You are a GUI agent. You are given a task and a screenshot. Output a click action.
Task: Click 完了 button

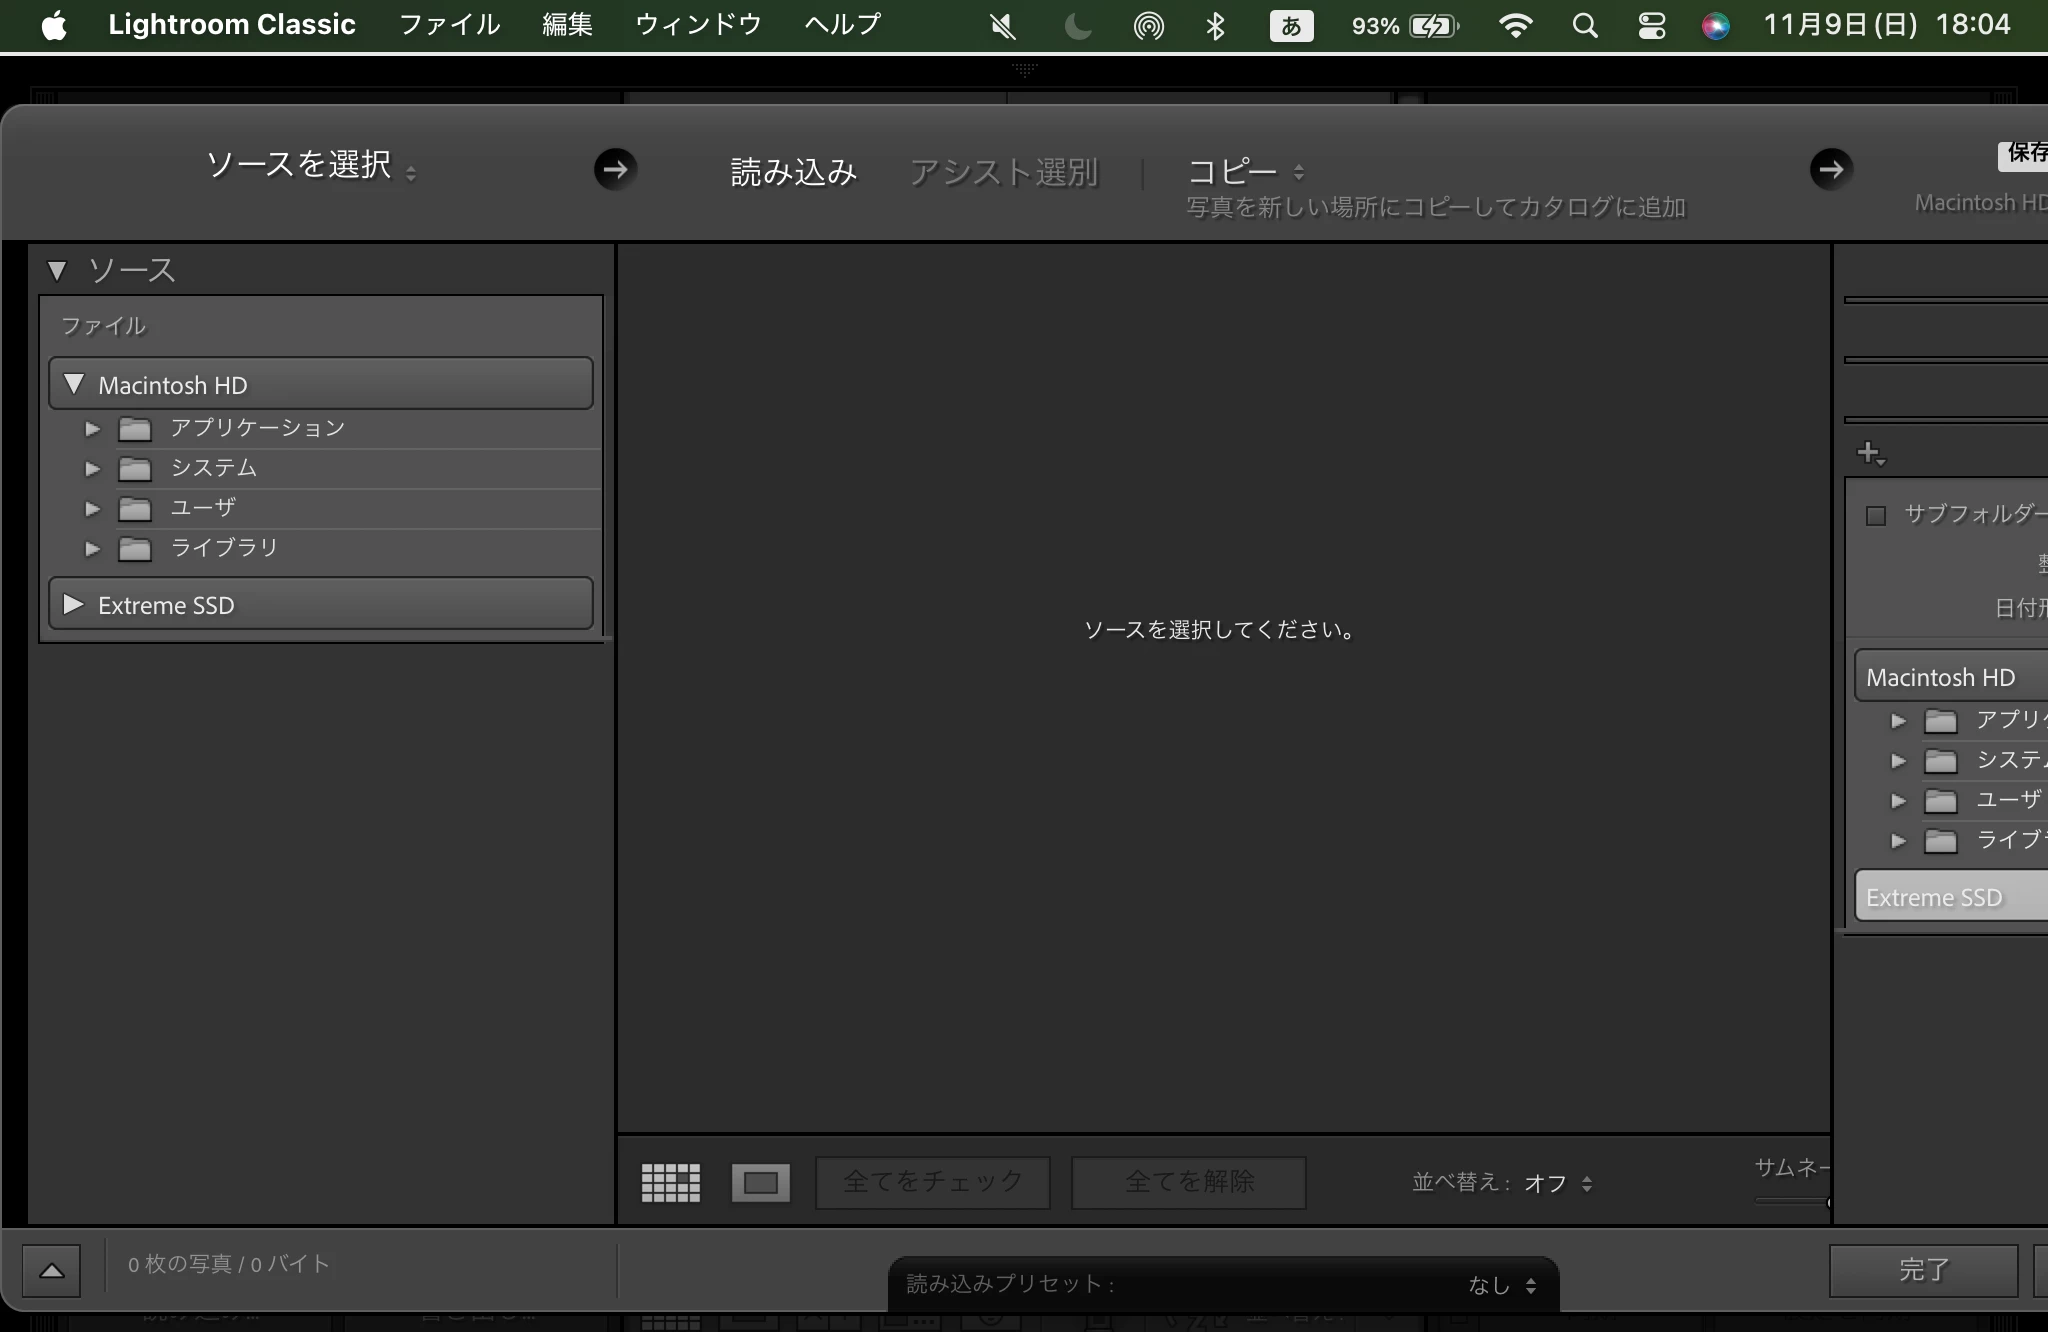(x=1923, y=1270)
